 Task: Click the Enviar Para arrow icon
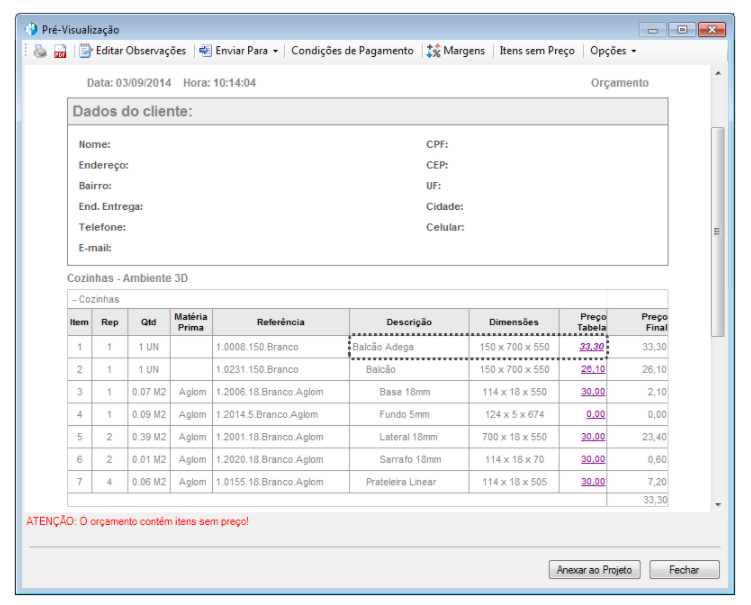(205, 51)
